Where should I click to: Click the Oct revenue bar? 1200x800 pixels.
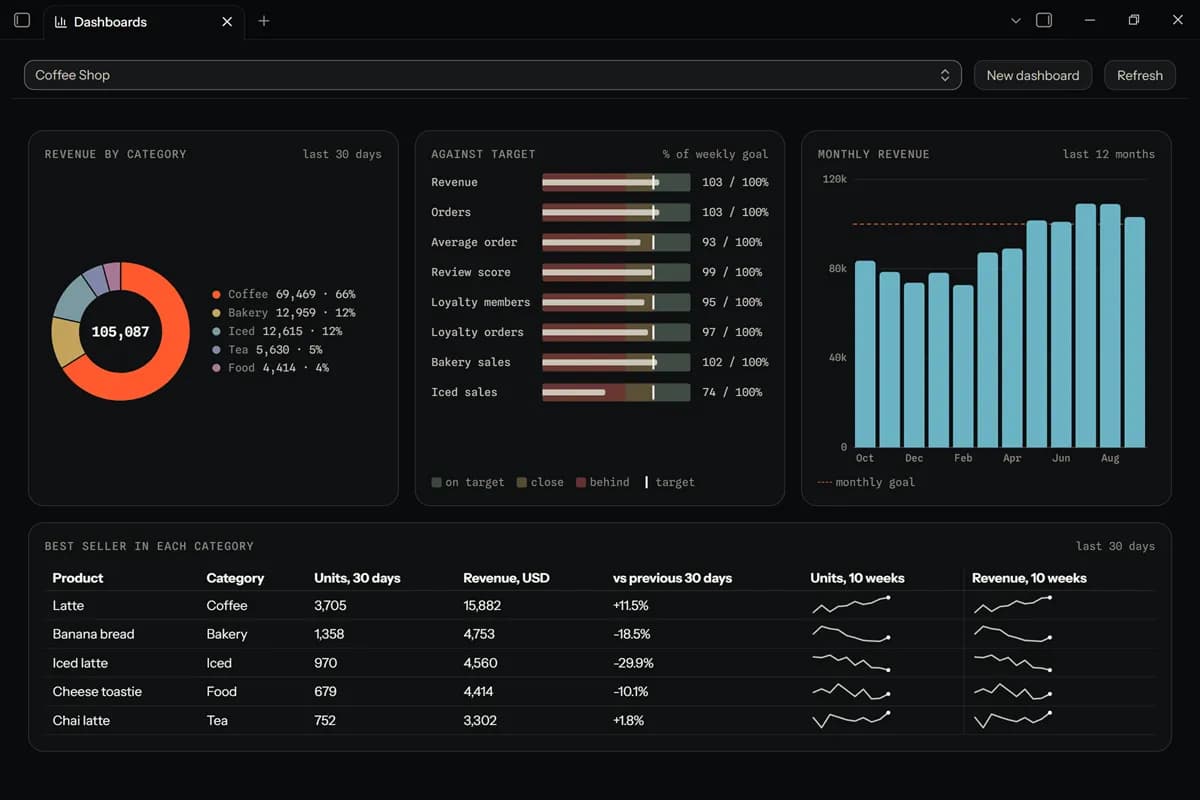(x=865, y=354)
